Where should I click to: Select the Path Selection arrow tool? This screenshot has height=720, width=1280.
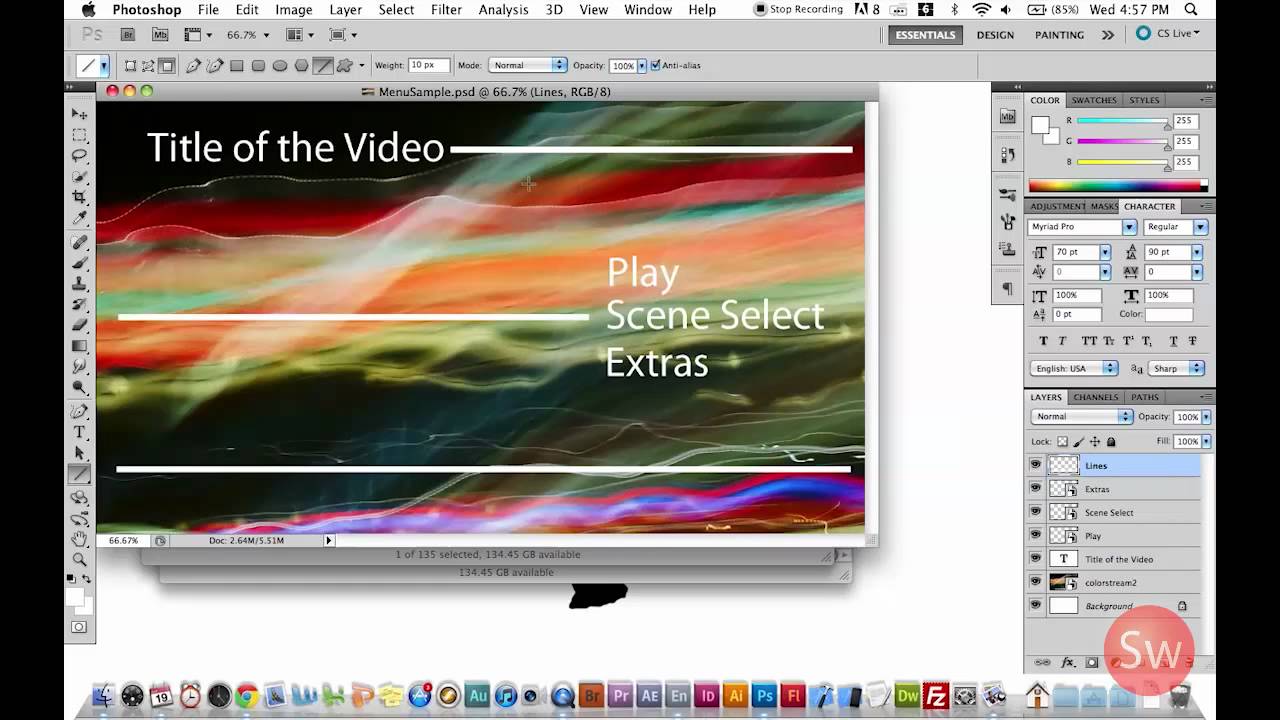pos(79,453)
